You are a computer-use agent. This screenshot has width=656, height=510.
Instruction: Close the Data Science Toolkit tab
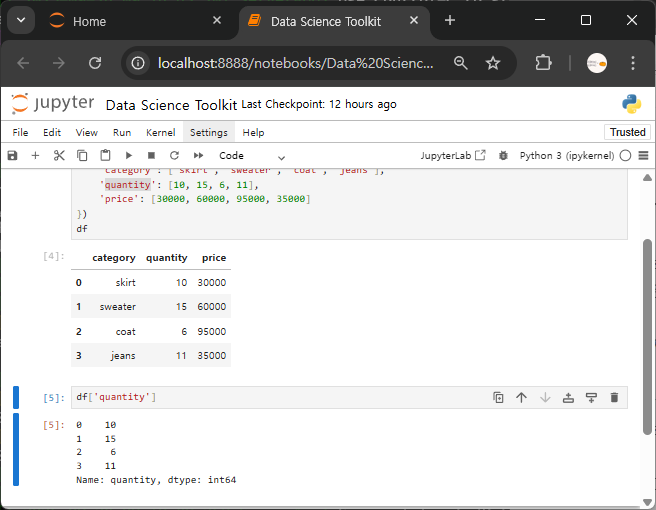[414, 20]
